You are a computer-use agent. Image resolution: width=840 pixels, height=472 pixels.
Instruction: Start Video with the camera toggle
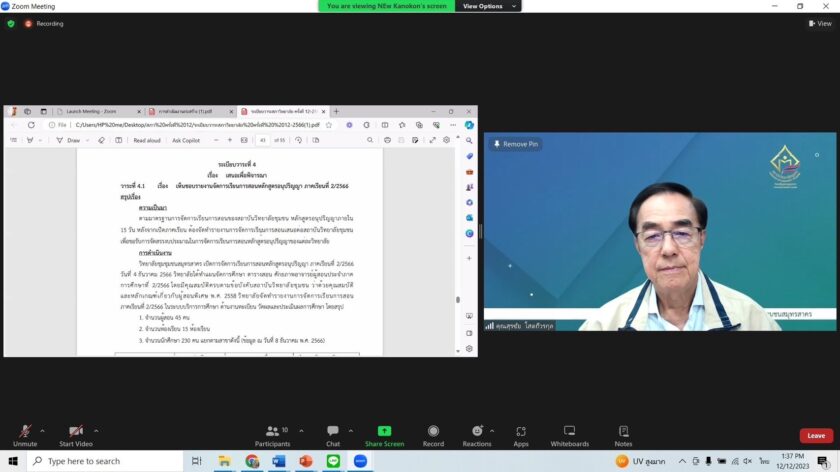[75, 434]
